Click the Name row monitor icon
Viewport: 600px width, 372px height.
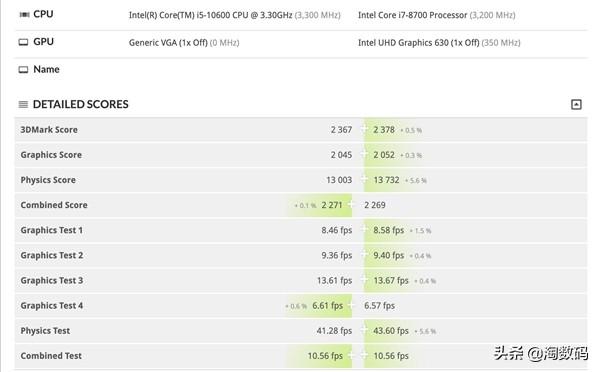point(23,70)
